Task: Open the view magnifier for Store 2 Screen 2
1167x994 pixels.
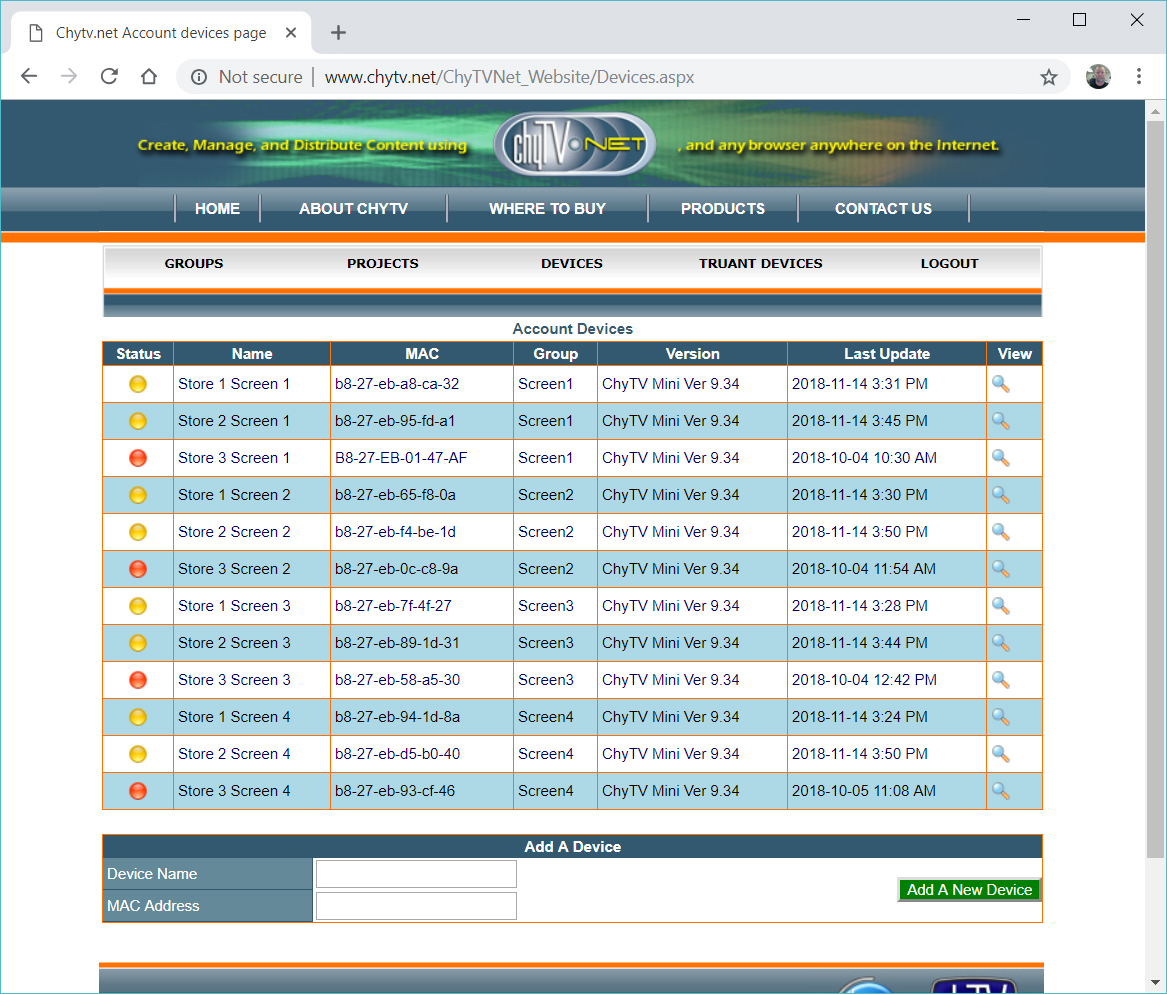Action: [1001, 532]
